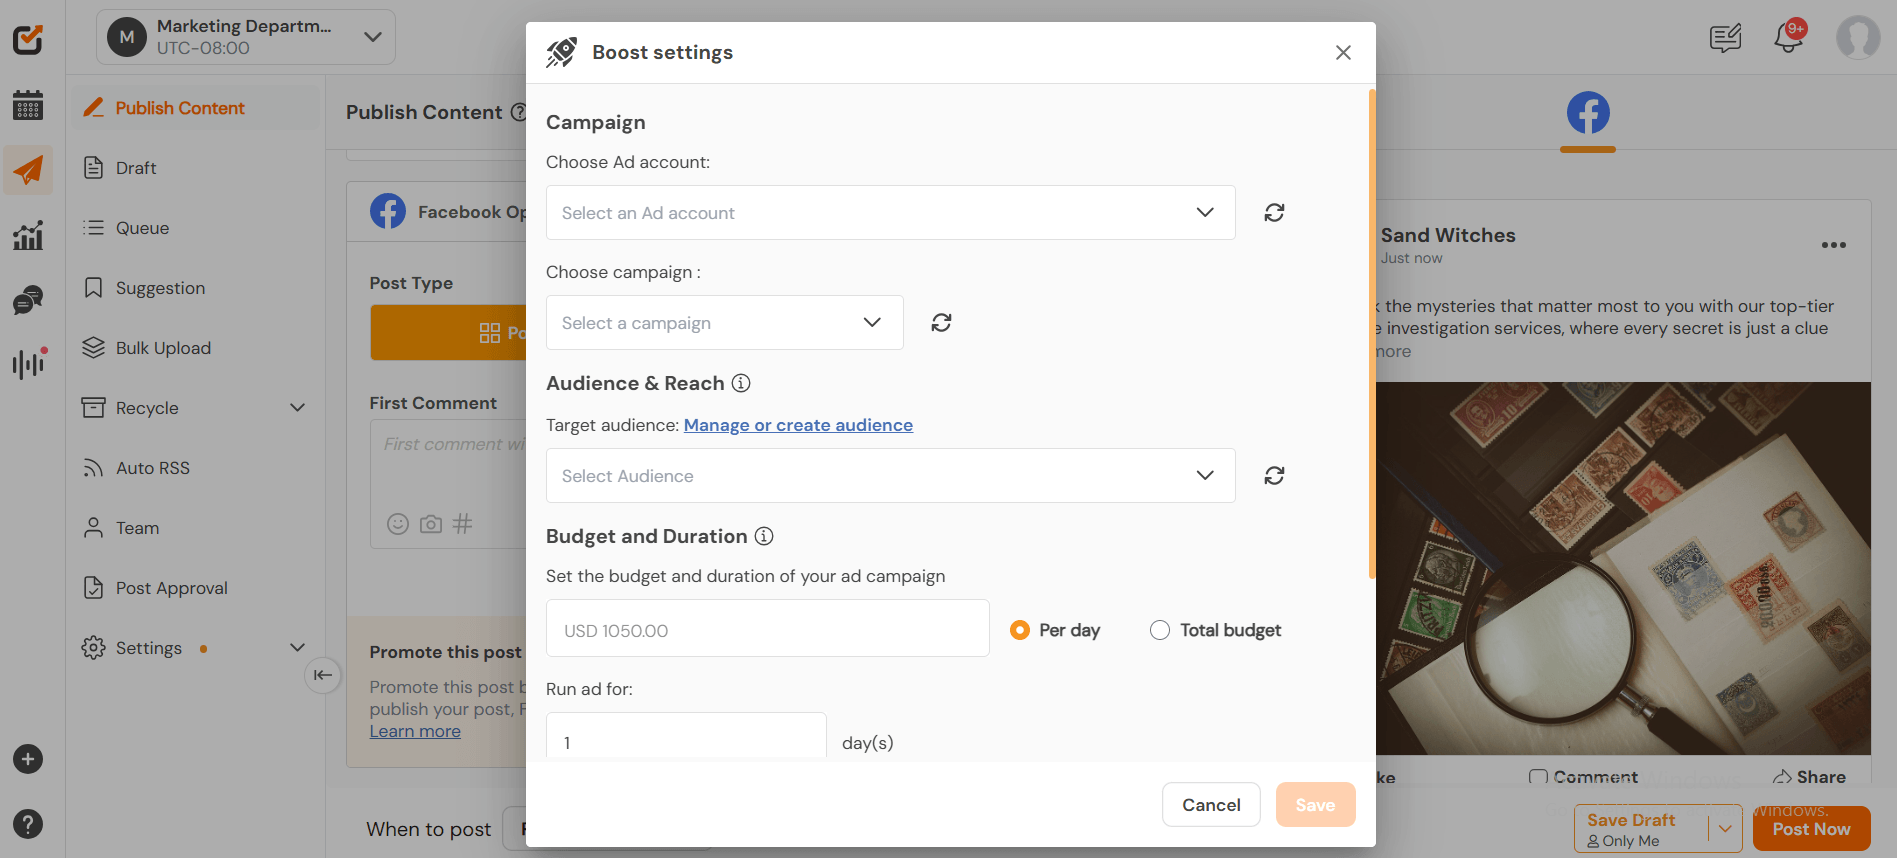The width and height of the screenshot is (1897, 858).
Task: Click the Cancel button
Action: coord(1211,804)
